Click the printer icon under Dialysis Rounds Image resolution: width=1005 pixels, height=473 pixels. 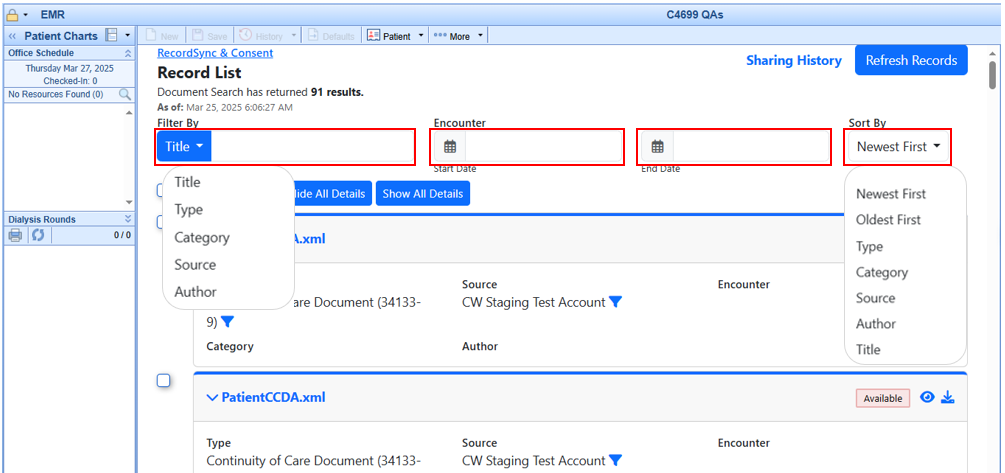[x=15, y=235]
